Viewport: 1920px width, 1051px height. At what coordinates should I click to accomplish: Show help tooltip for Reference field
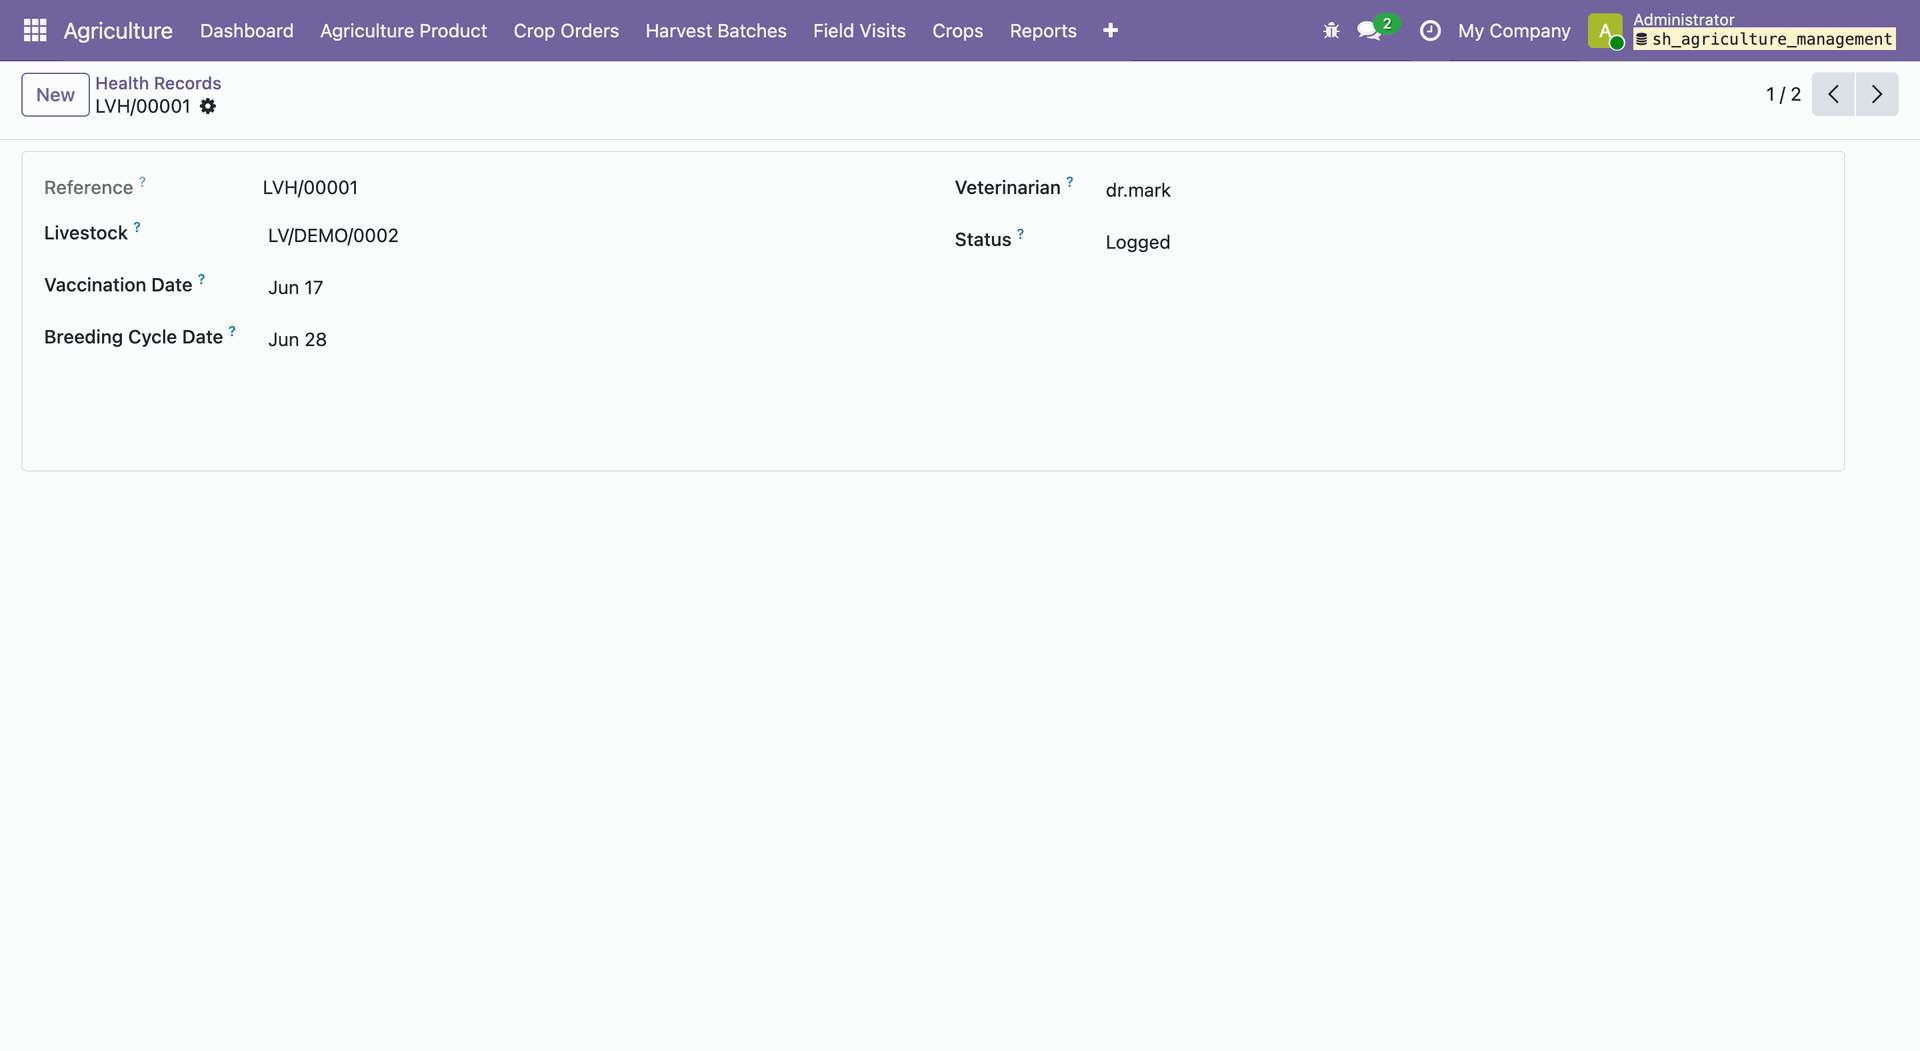(x=142, y=182)
